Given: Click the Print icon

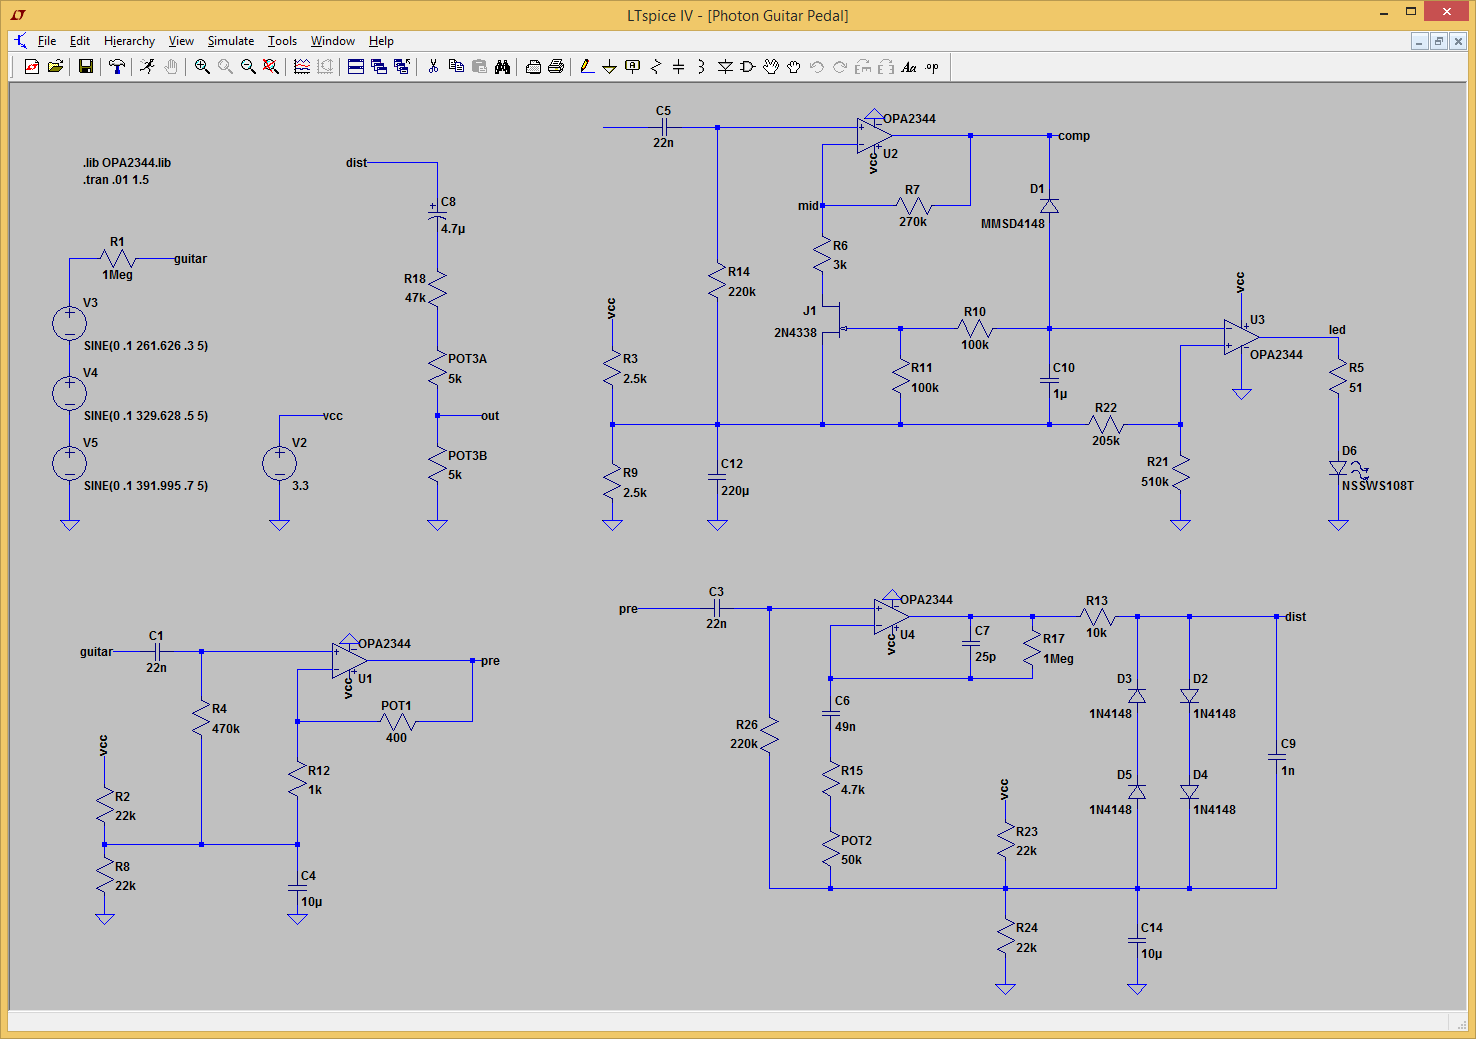Looking at the screenshot, I should pos(556,67).
